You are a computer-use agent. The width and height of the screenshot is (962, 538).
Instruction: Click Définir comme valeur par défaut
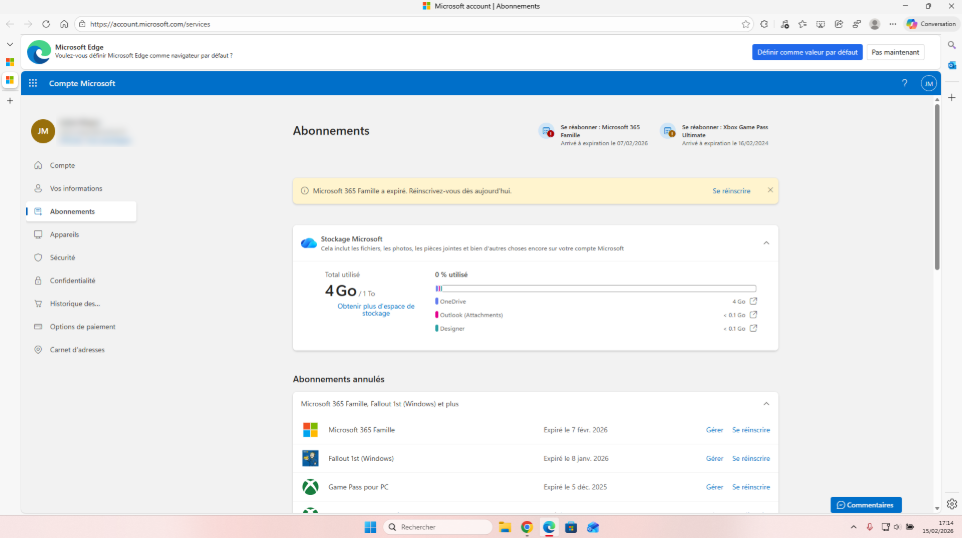tap(807, 52)
